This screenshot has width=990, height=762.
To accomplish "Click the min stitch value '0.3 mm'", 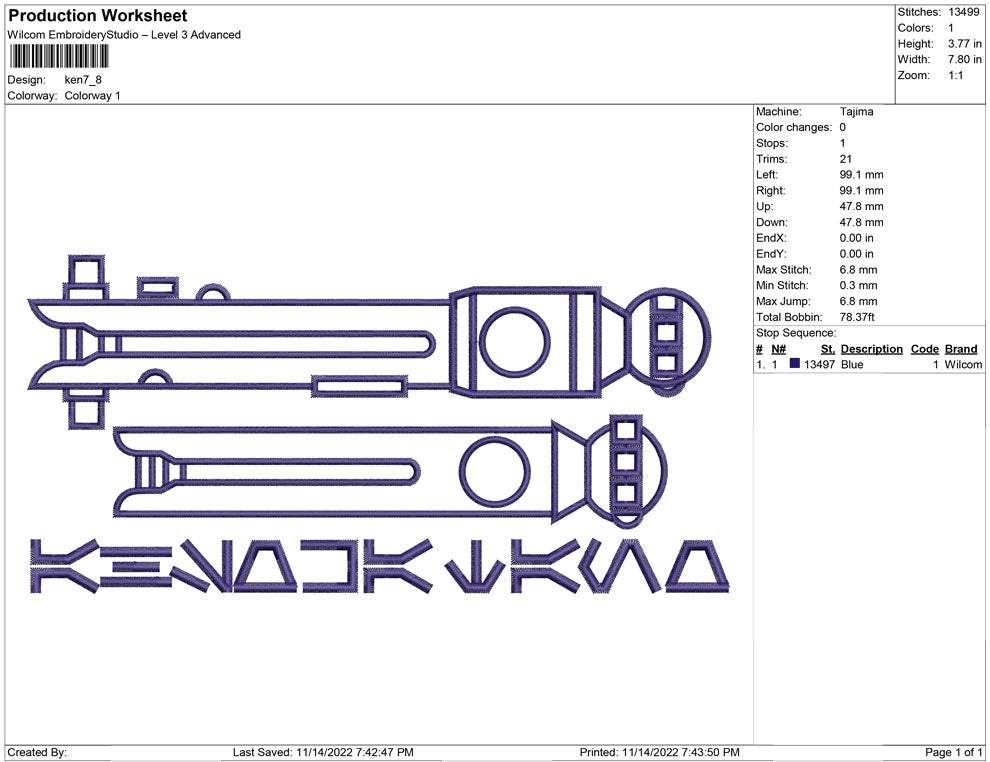I will (x=859, y=285).
